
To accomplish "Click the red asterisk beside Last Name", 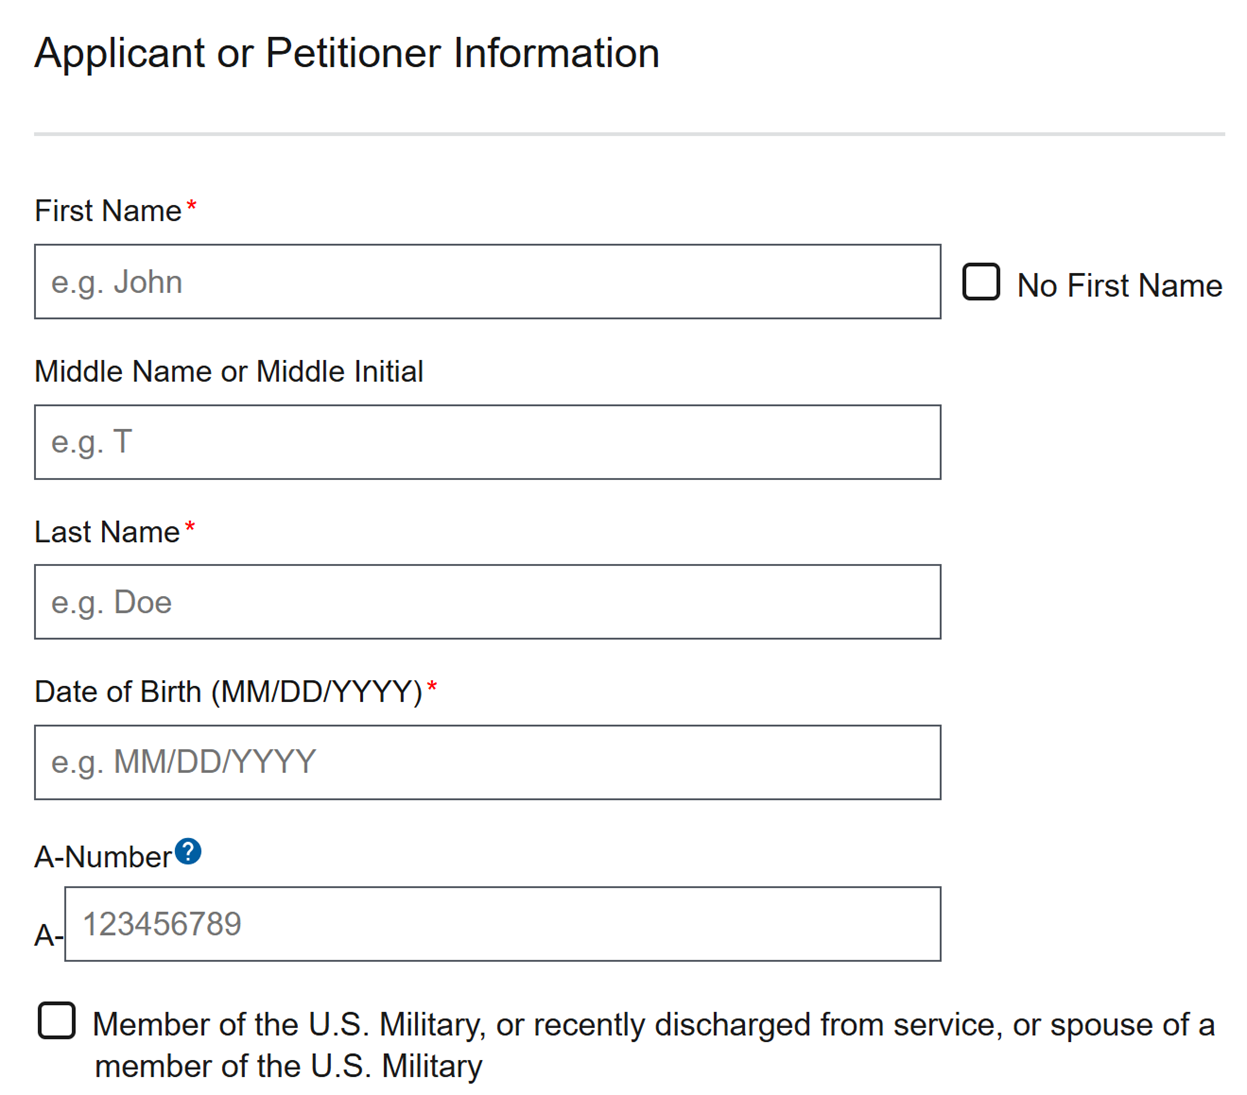I will click(190, 527).
